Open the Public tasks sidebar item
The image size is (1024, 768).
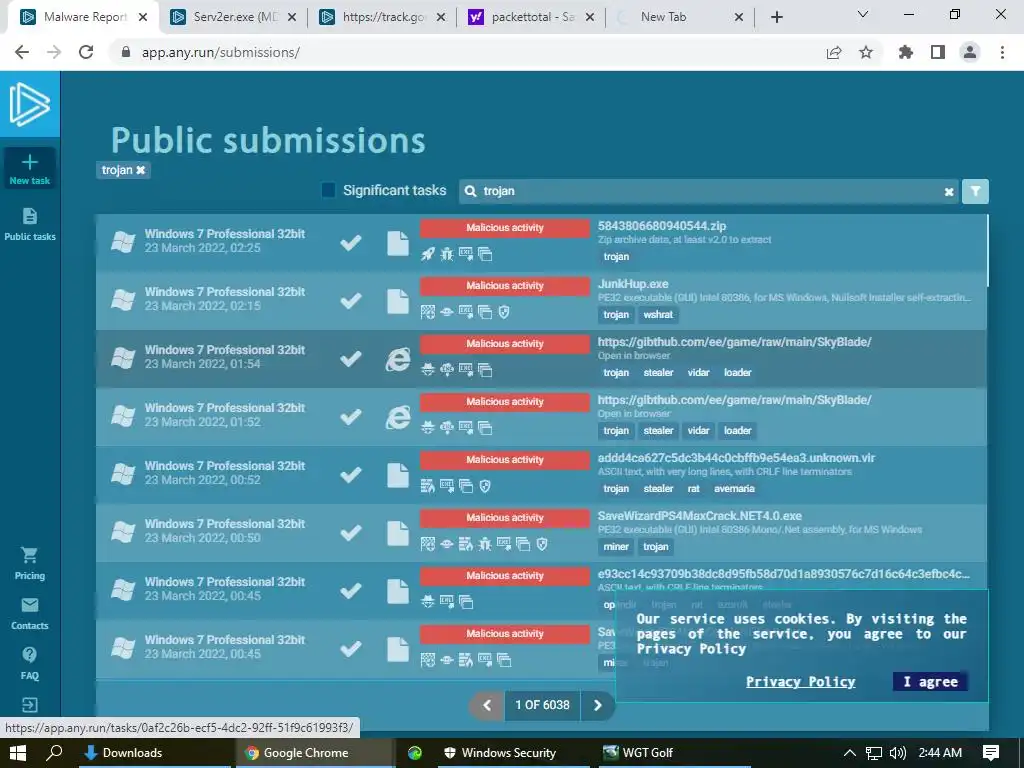click(x=29, y=224)
